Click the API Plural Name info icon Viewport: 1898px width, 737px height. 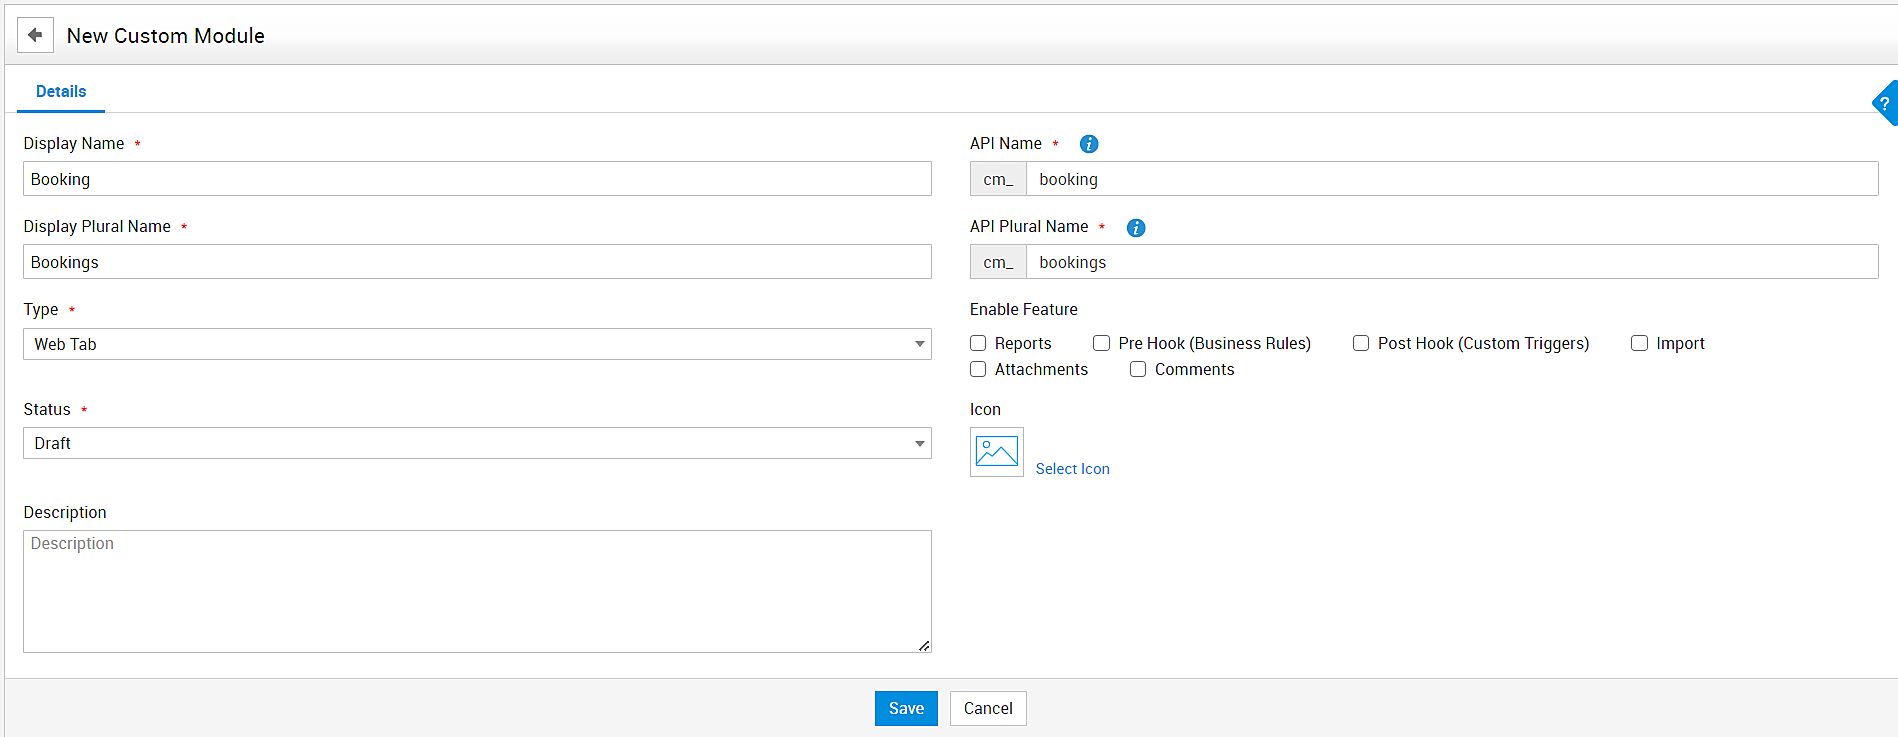click(1136, 228)
